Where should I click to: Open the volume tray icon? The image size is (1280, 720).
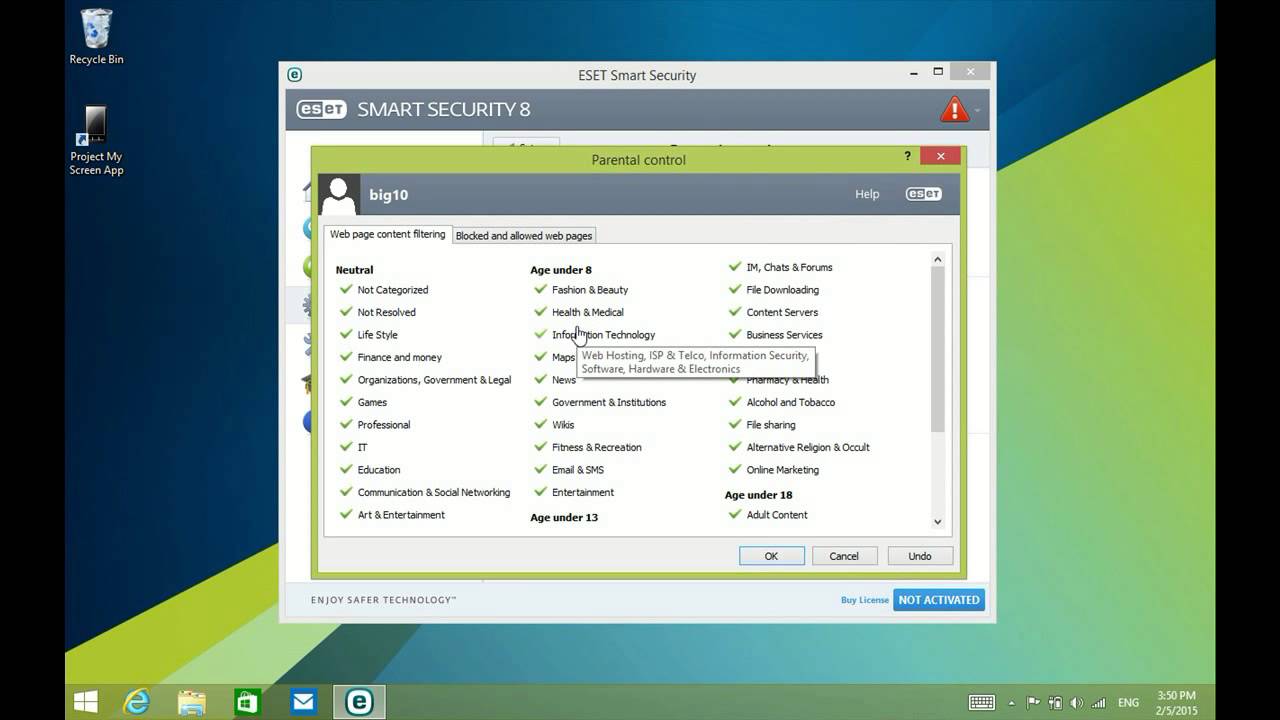coord(1075,703)
